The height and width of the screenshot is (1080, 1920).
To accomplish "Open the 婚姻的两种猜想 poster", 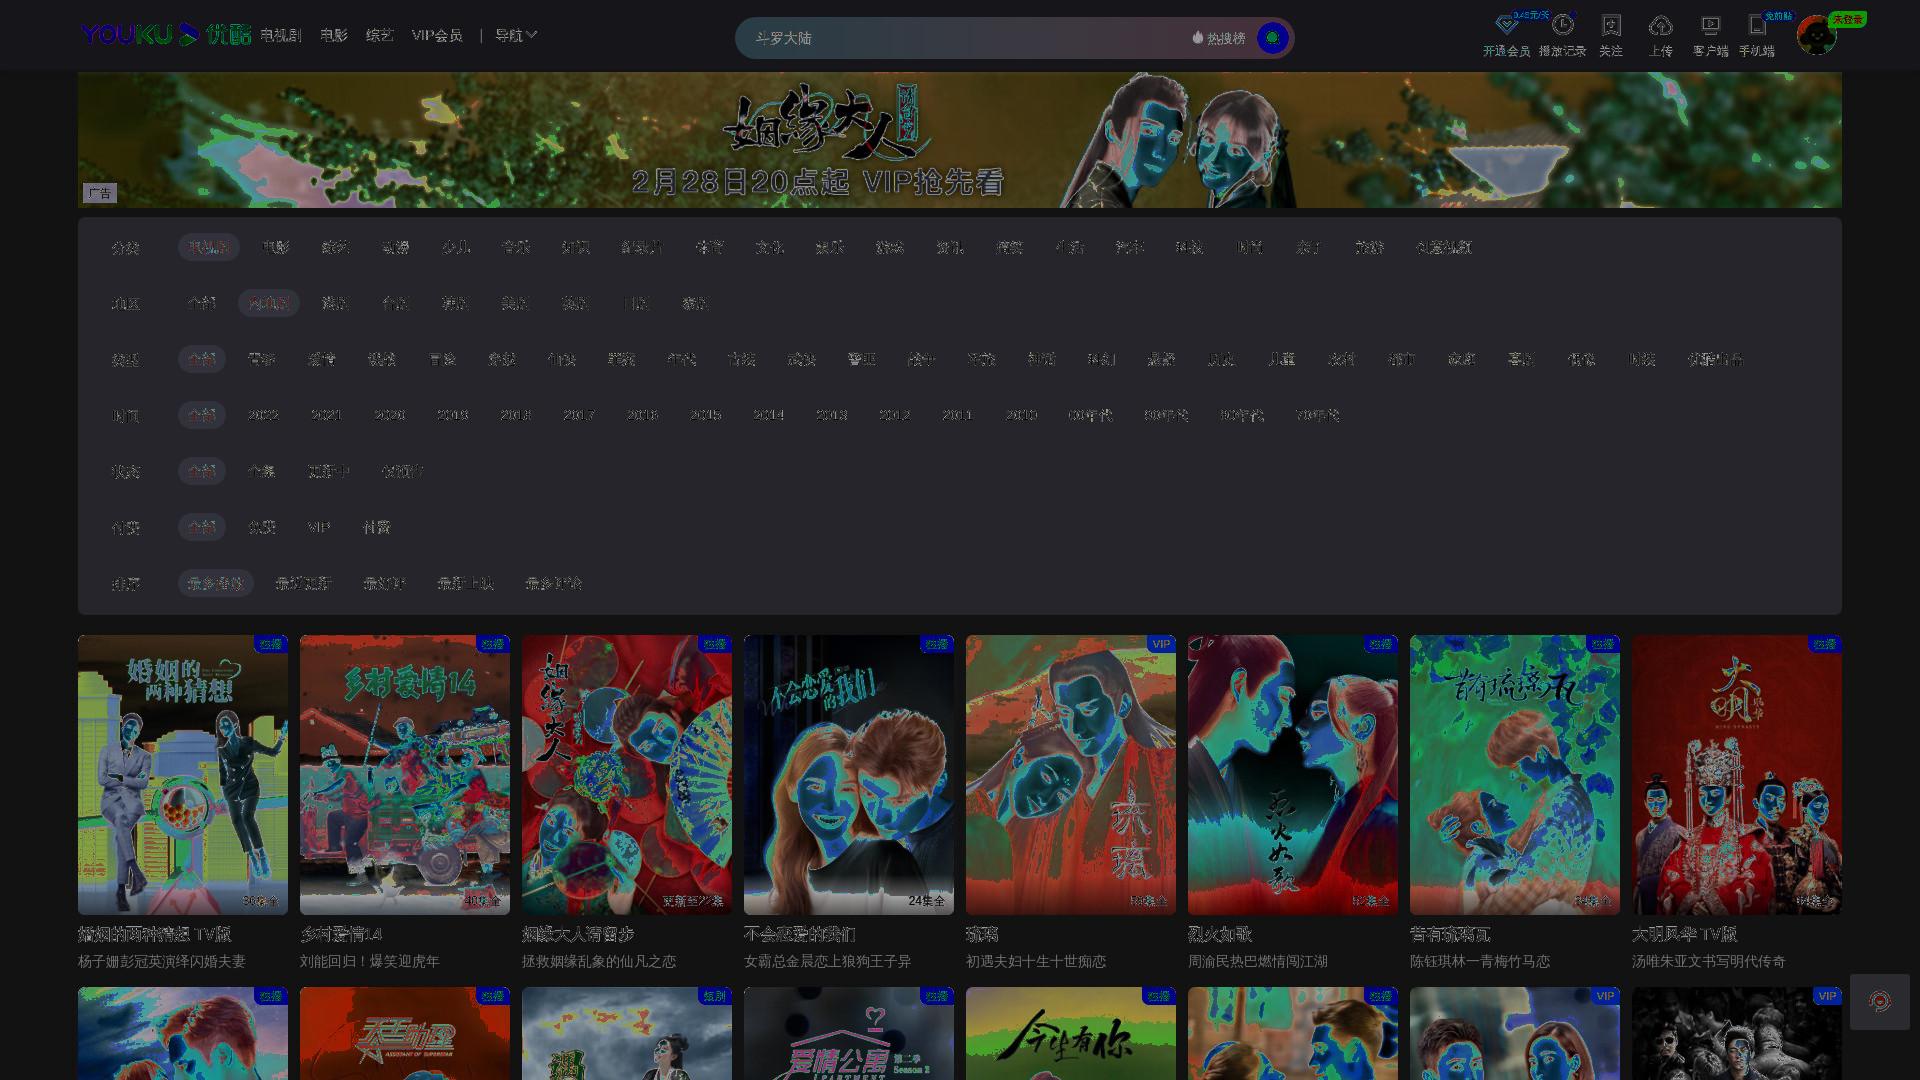I will 183,775.
